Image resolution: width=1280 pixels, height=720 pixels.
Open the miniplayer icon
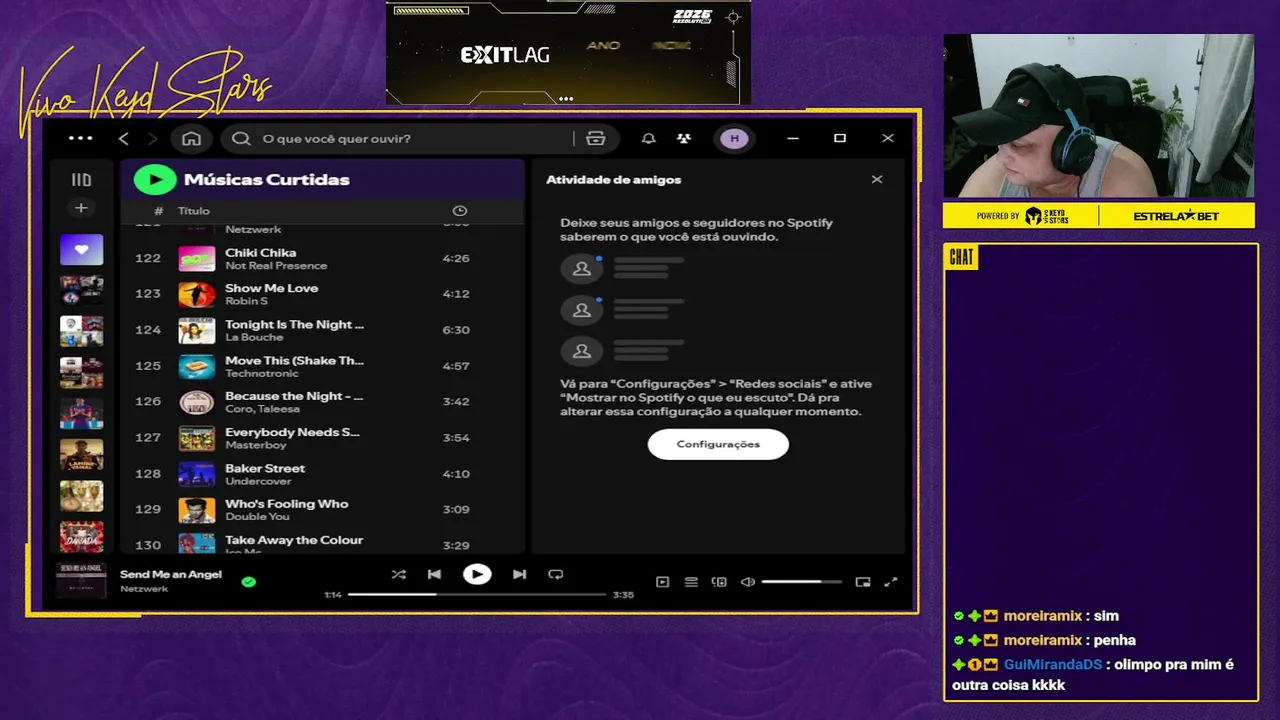(863, 582)
